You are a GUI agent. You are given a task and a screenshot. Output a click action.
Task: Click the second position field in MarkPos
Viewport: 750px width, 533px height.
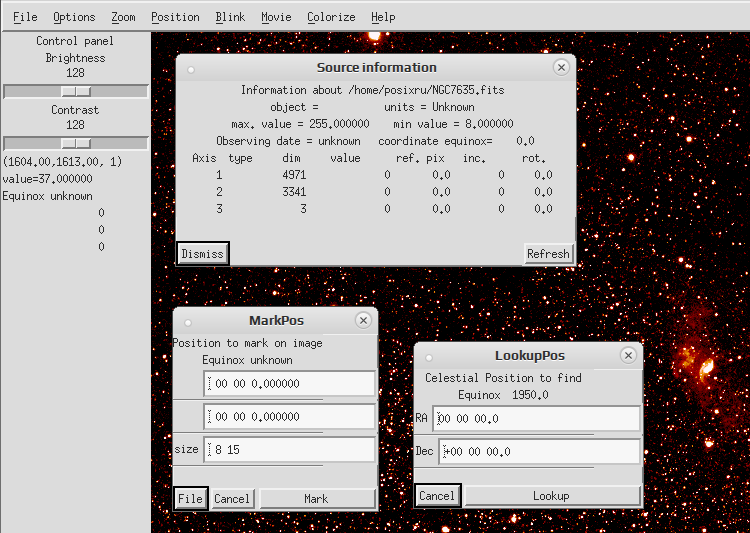(x=289, y=417)
